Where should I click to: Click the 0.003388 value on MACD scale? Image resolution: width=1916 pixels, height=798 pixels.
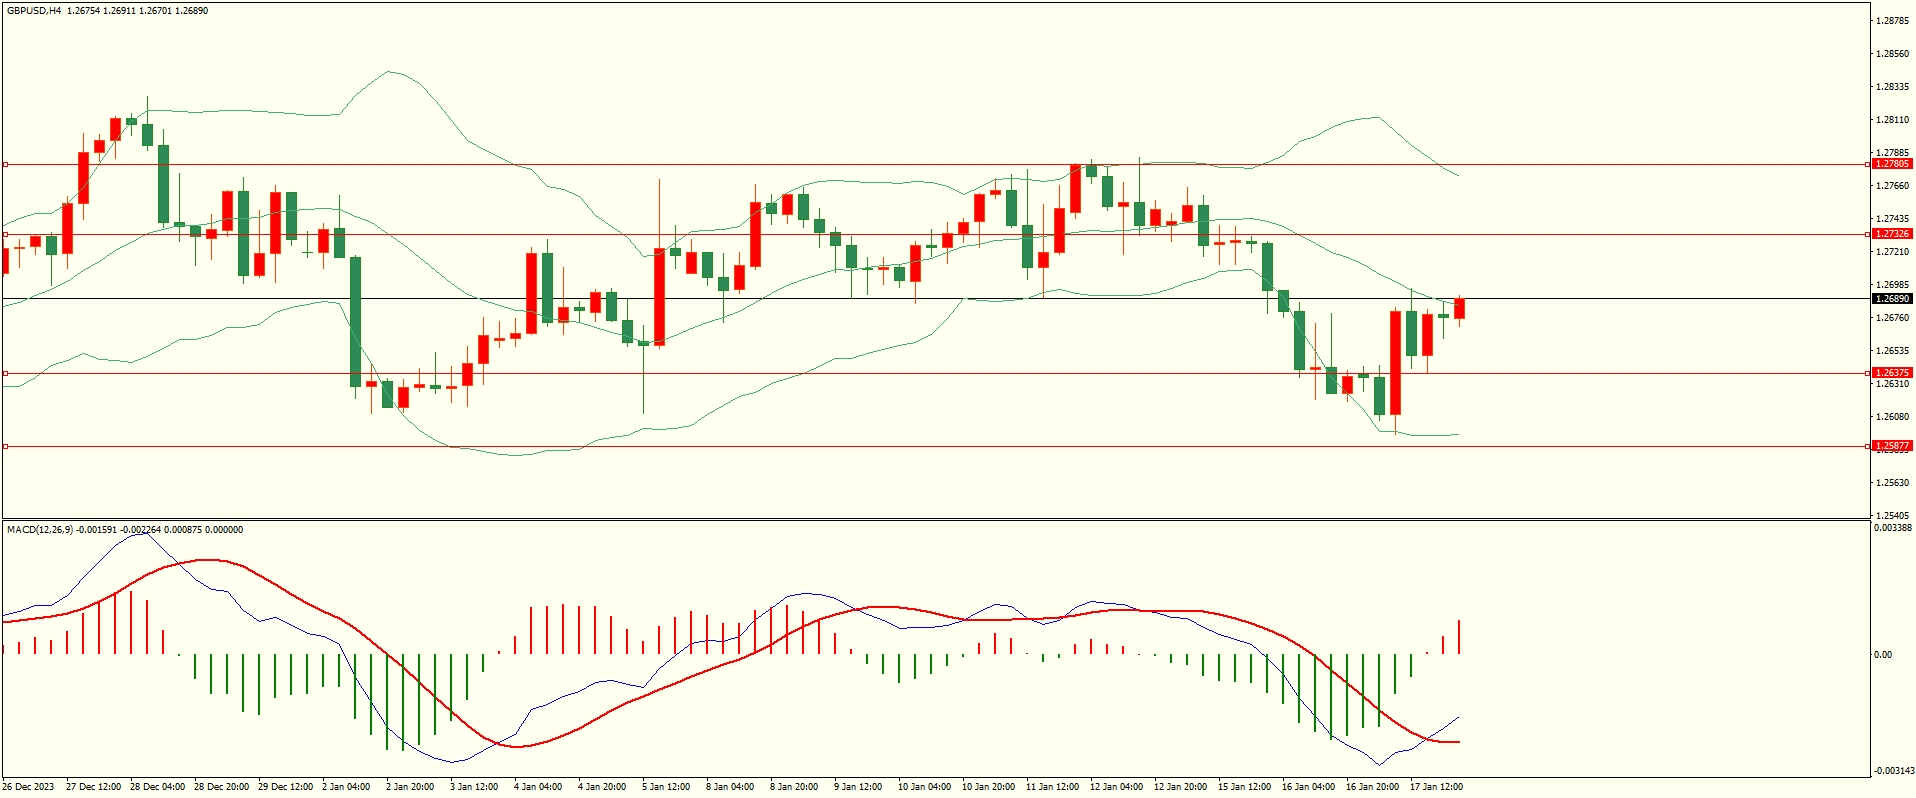pos(1893,528)
